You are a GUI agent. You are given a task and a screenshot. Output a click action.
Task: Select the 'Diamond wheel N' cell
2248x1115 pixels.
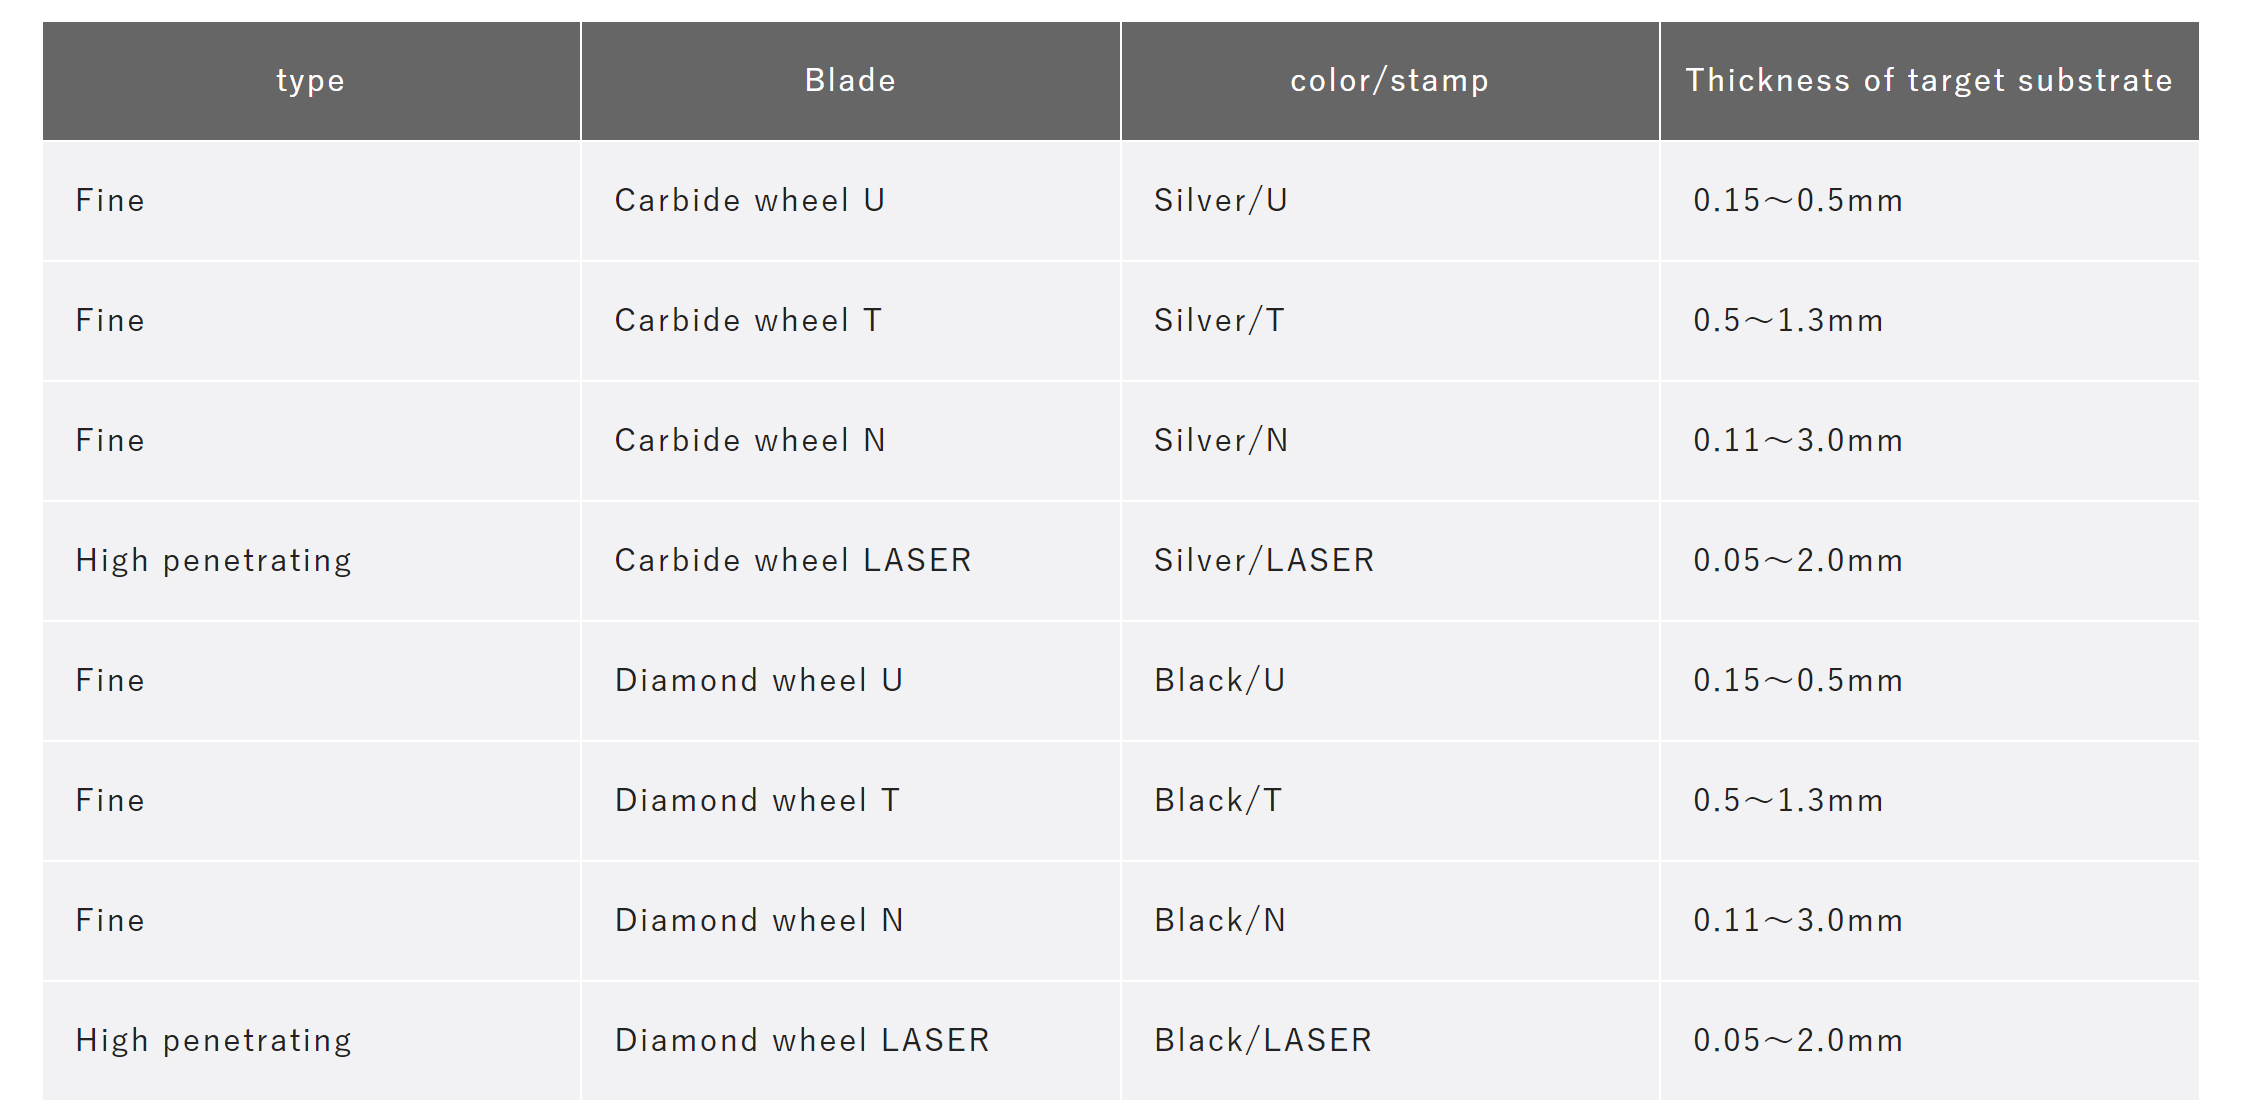850,921
